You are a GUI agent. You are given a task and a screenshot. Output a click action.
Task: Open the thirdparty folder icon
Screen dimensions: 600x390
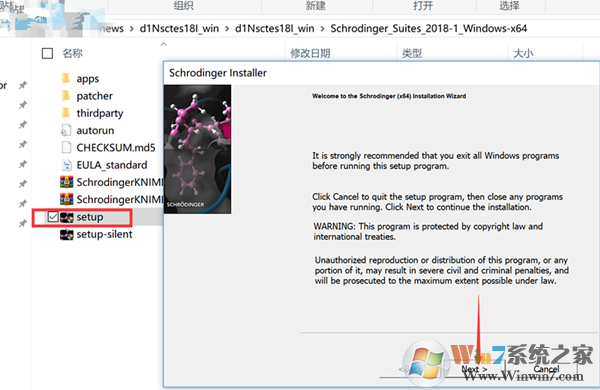(x=66, y=113)
